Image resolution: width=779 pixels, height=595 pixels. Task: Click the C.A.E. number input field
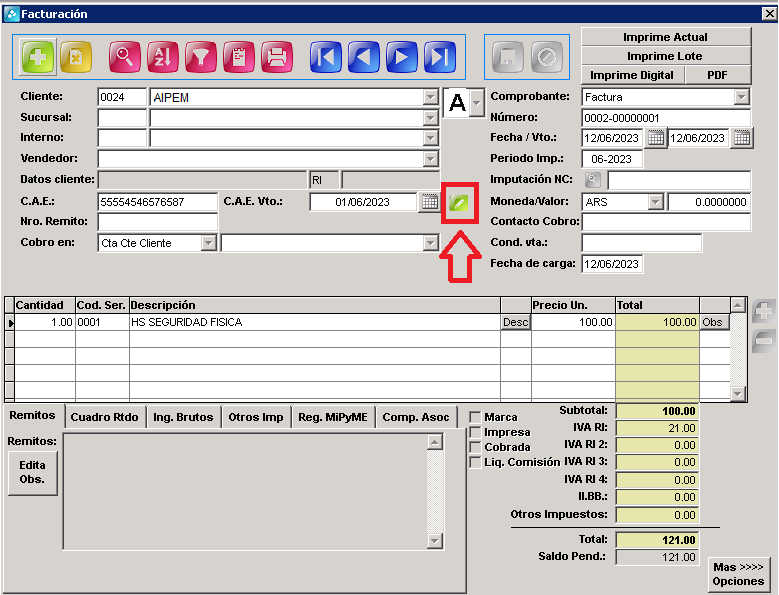point(157,202)
